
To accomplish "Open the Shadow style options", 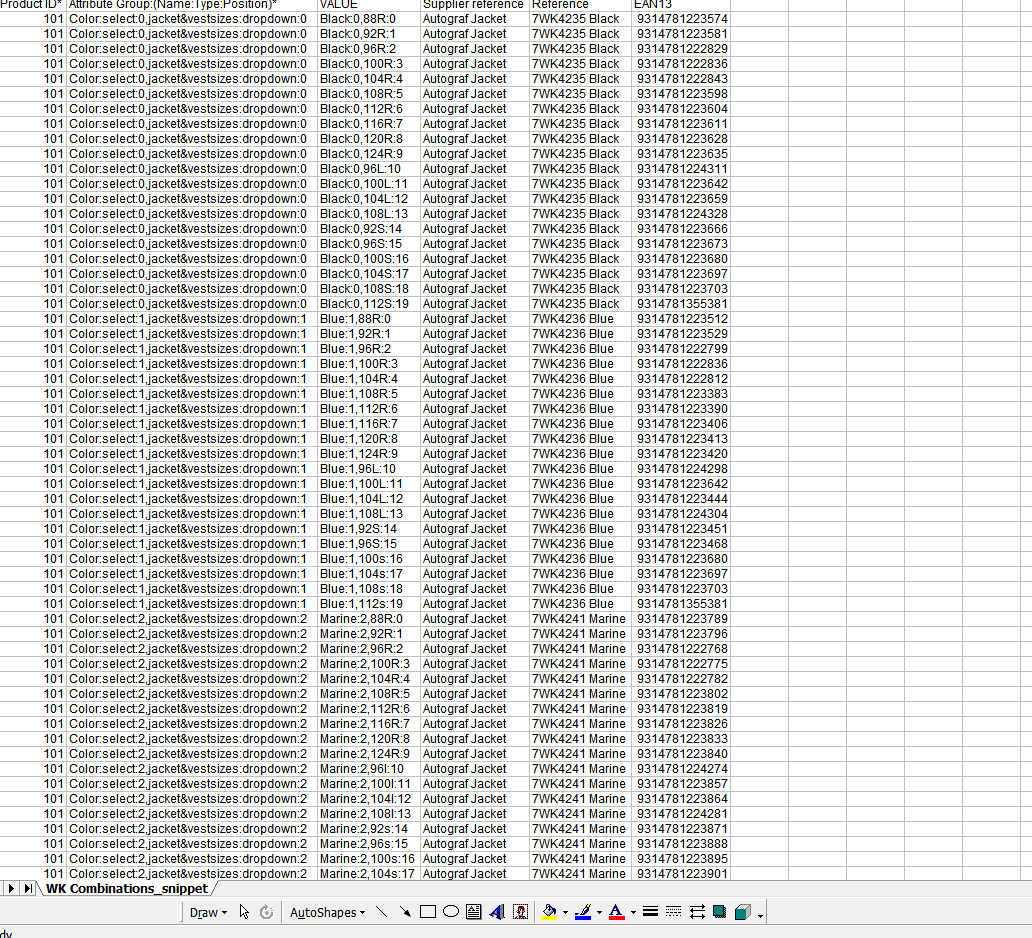I will [x=719, y=912].
